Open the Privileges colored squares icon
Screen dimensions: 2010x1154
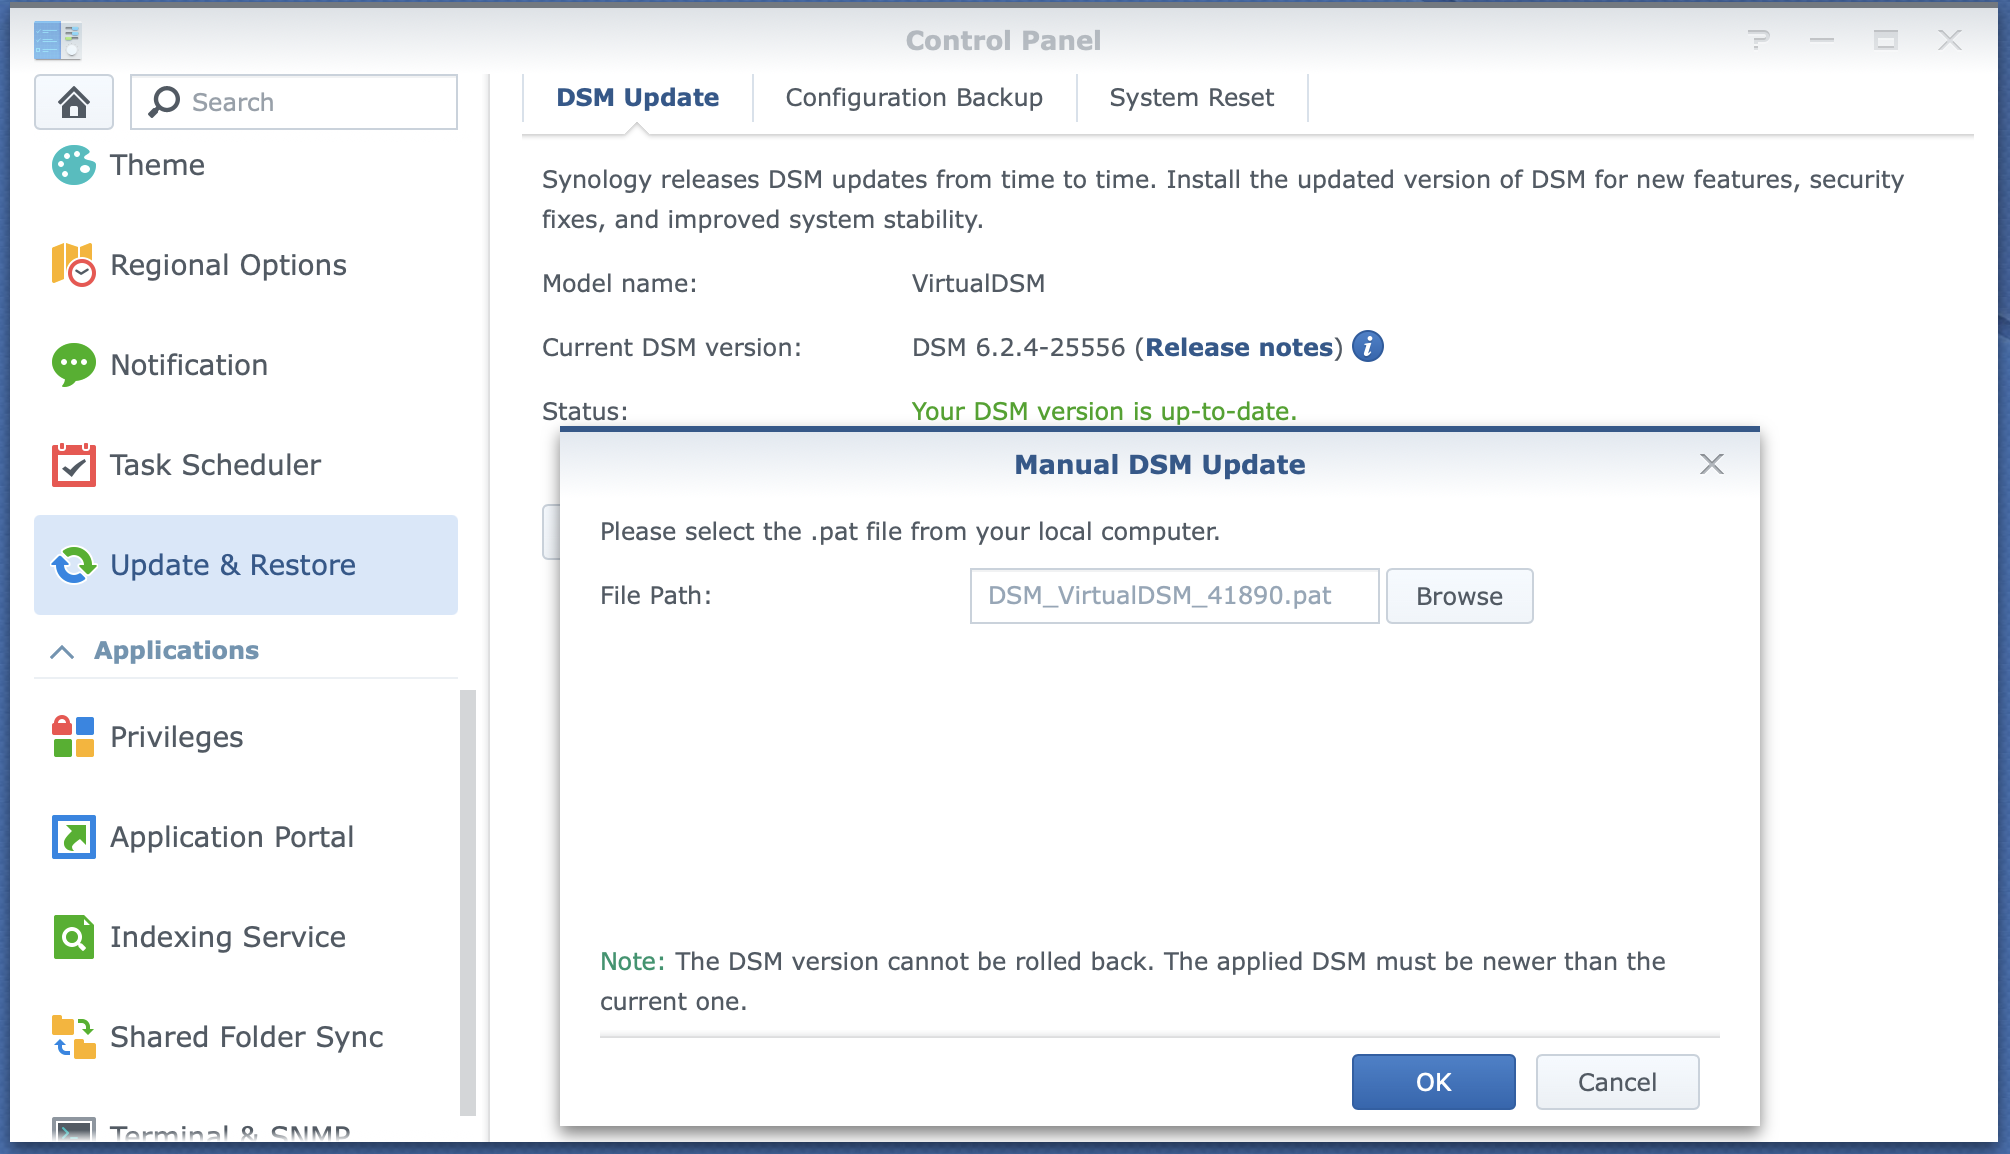coord(74,737)
